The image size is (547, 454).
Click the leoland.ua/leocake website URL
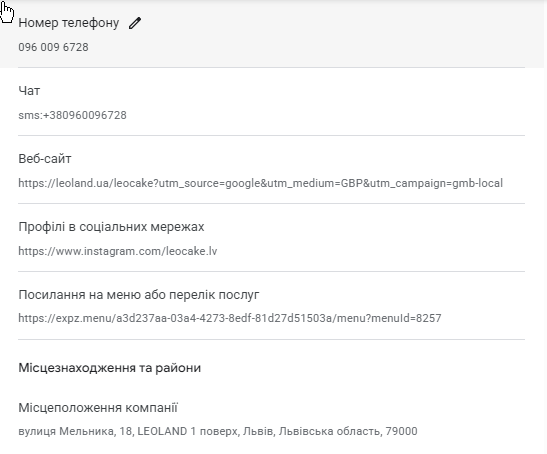(x=261, y=183)
